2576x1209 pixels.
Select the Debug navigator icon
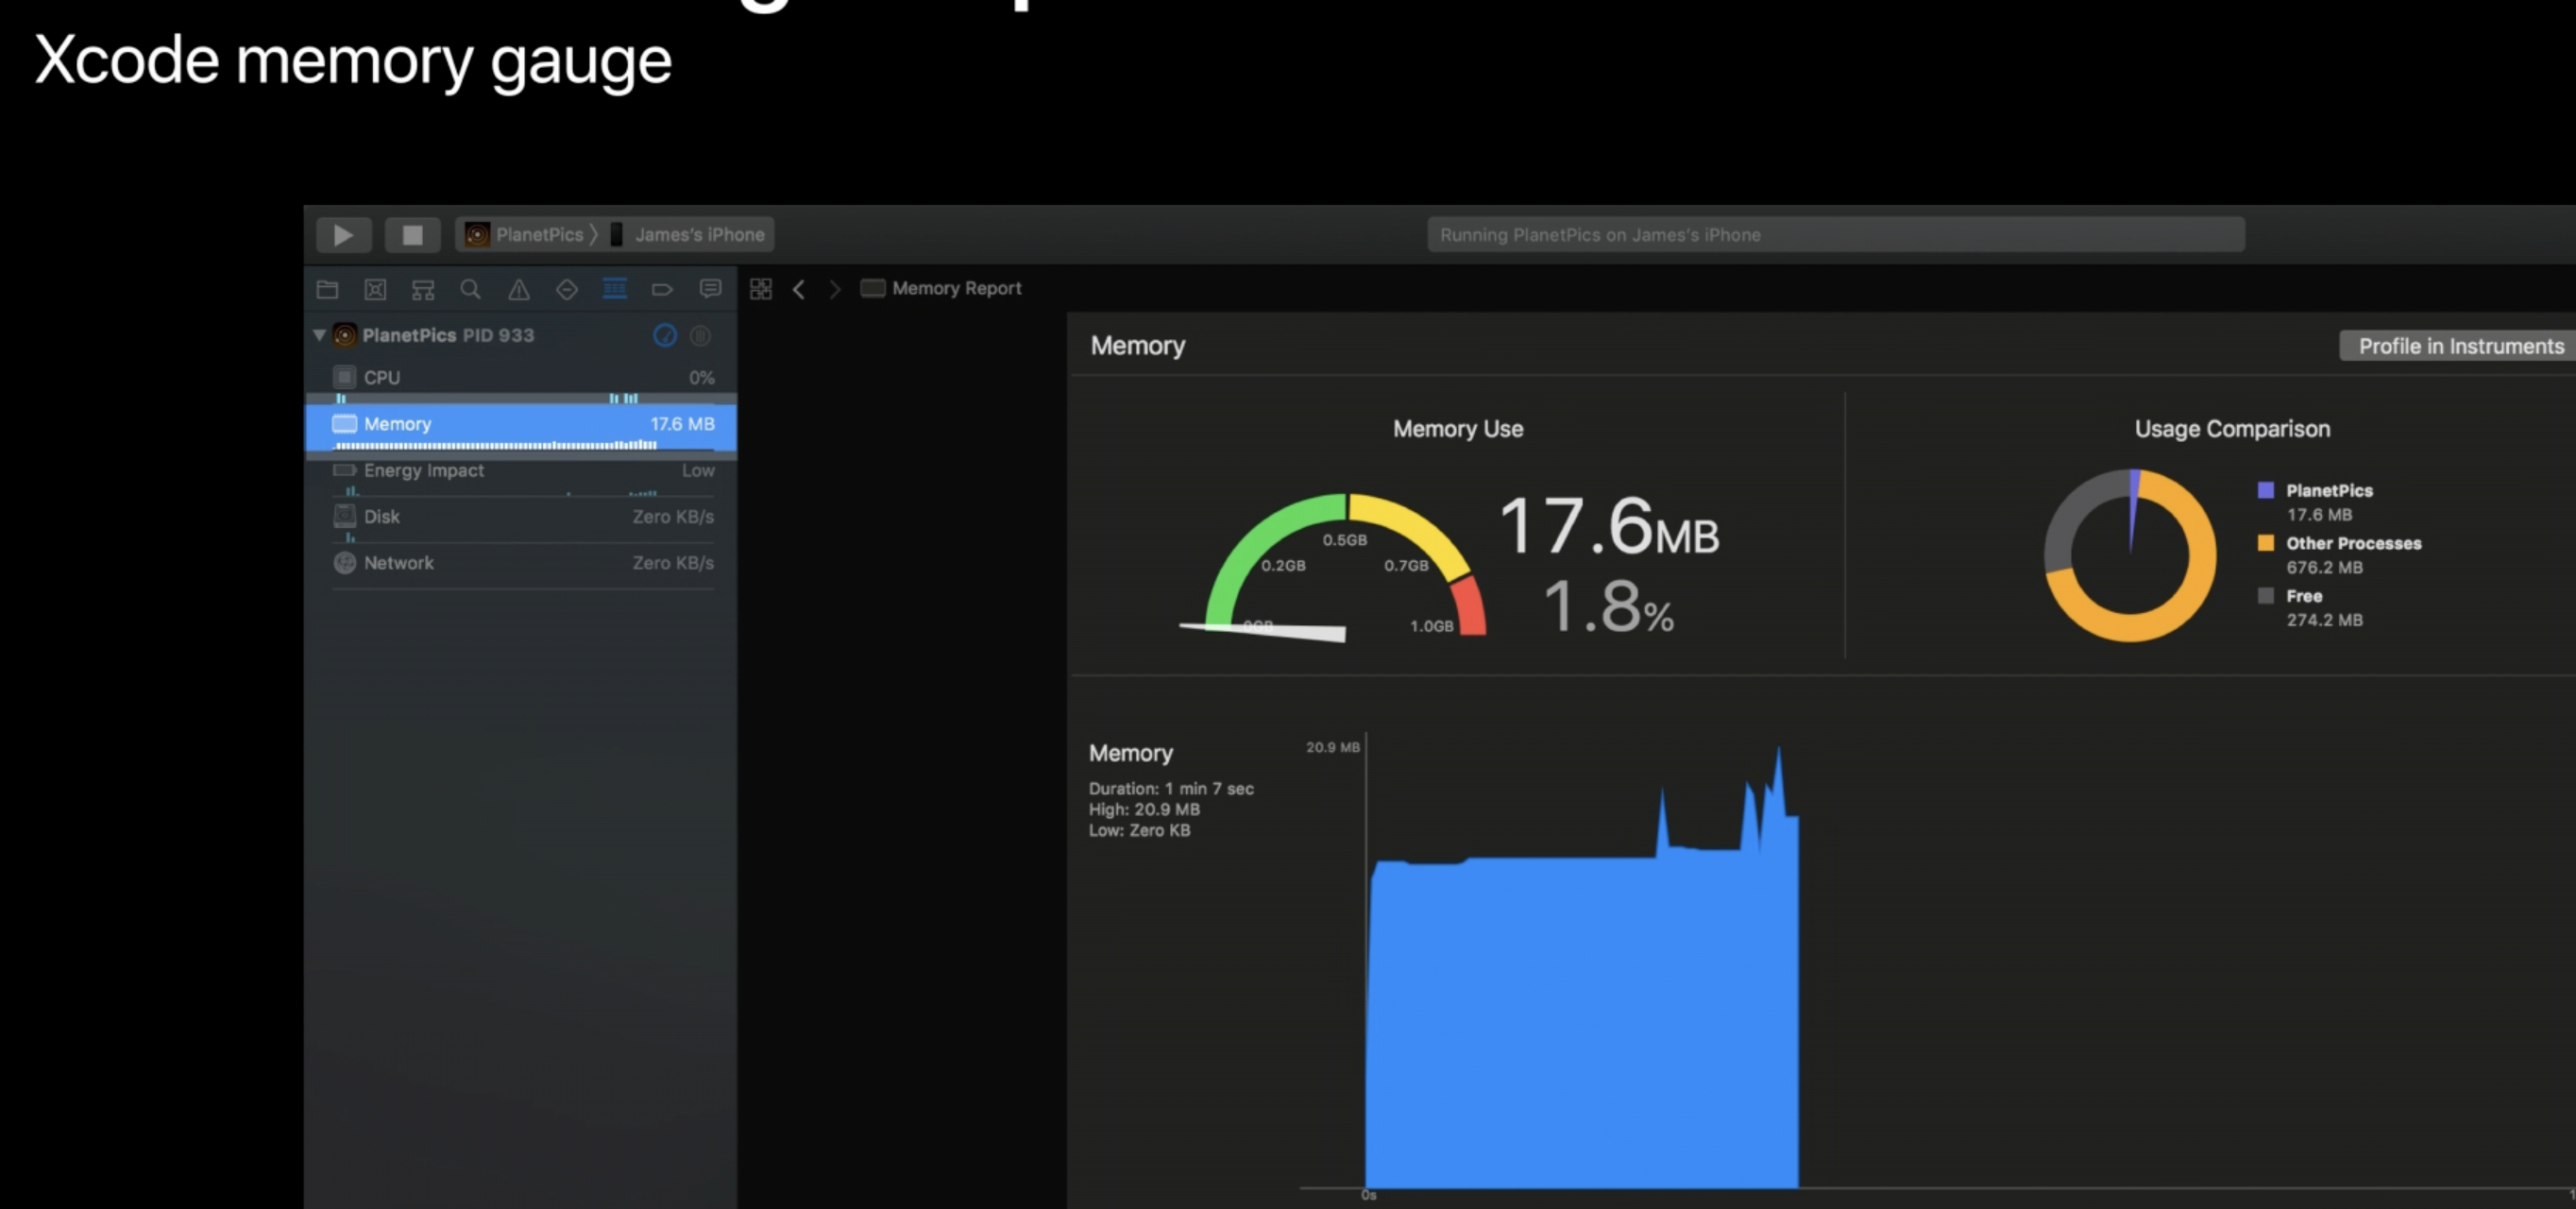[x=614, y=289]
